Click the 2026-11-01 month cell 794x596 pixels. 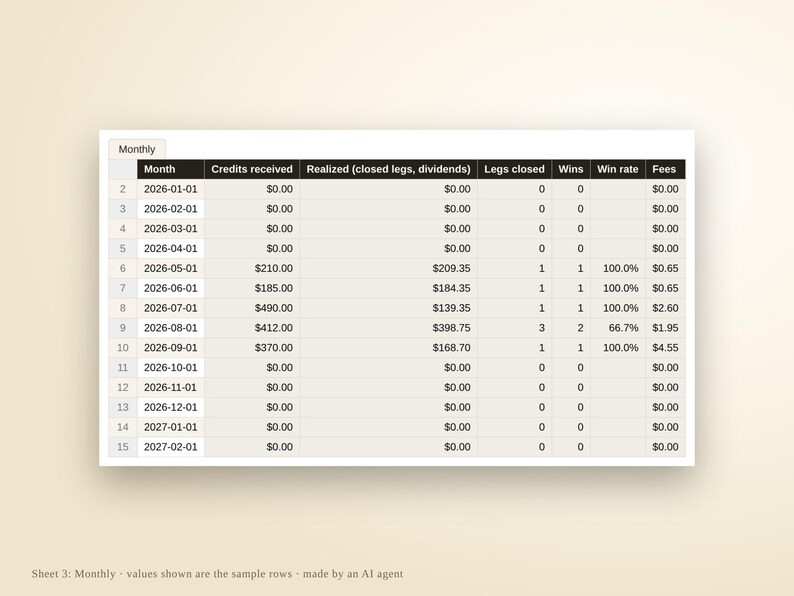click(171, 387)
